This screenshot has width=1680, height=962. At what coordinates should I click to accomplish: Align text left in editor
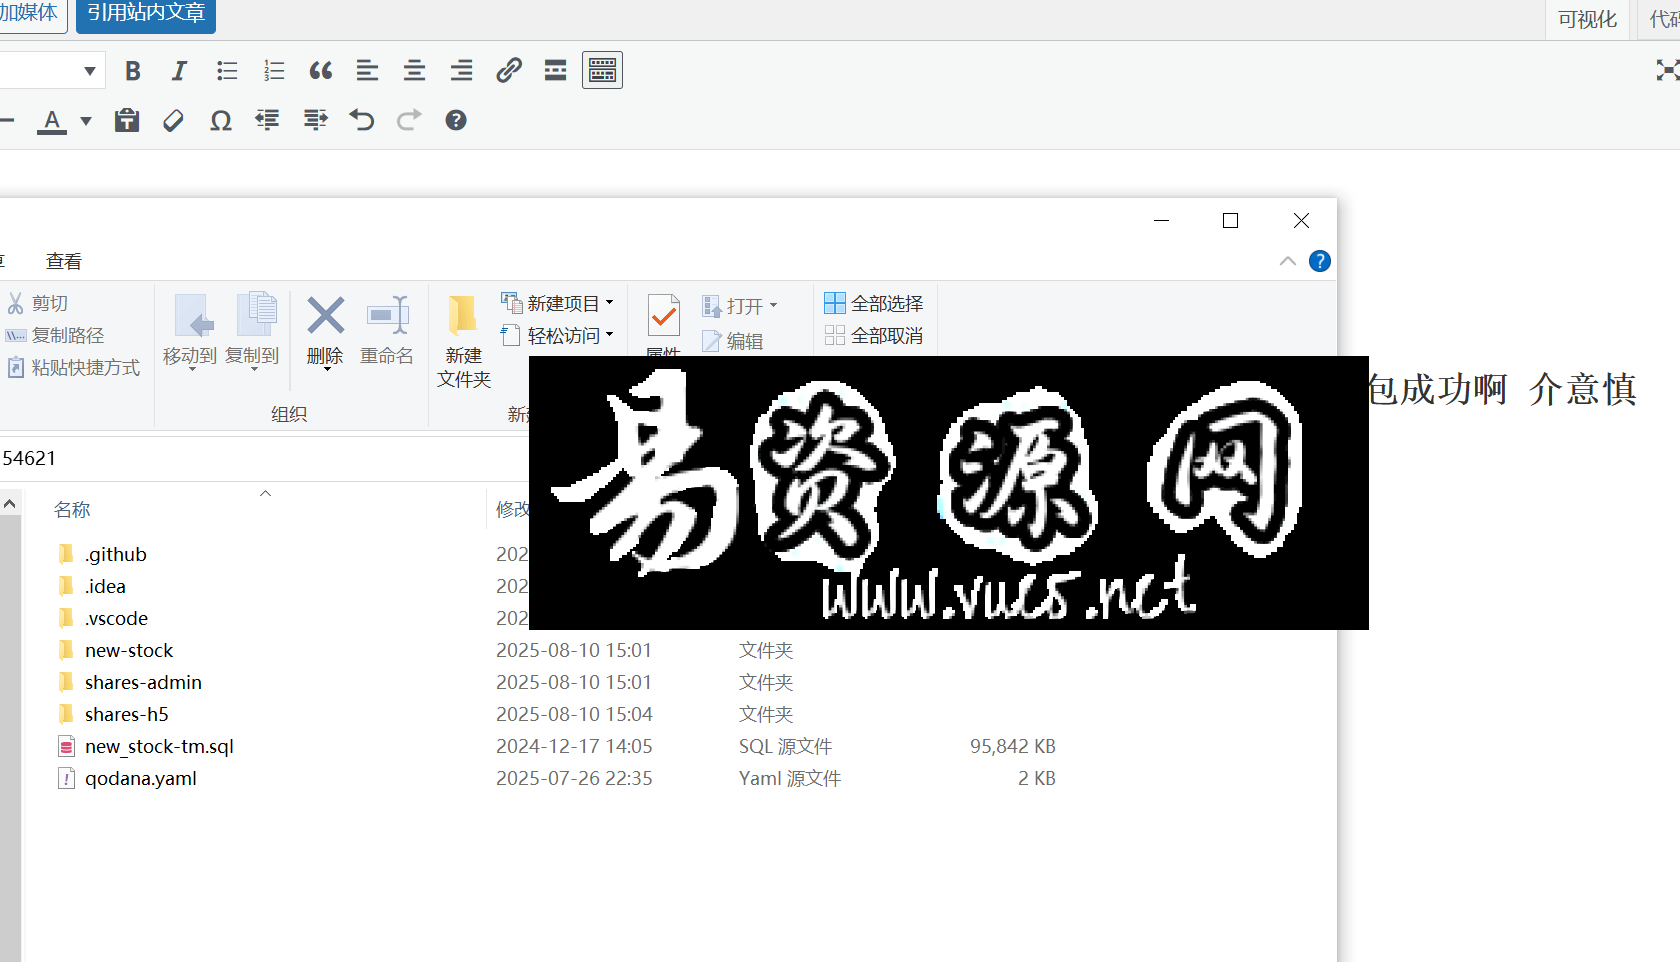[x=367, y=71]
